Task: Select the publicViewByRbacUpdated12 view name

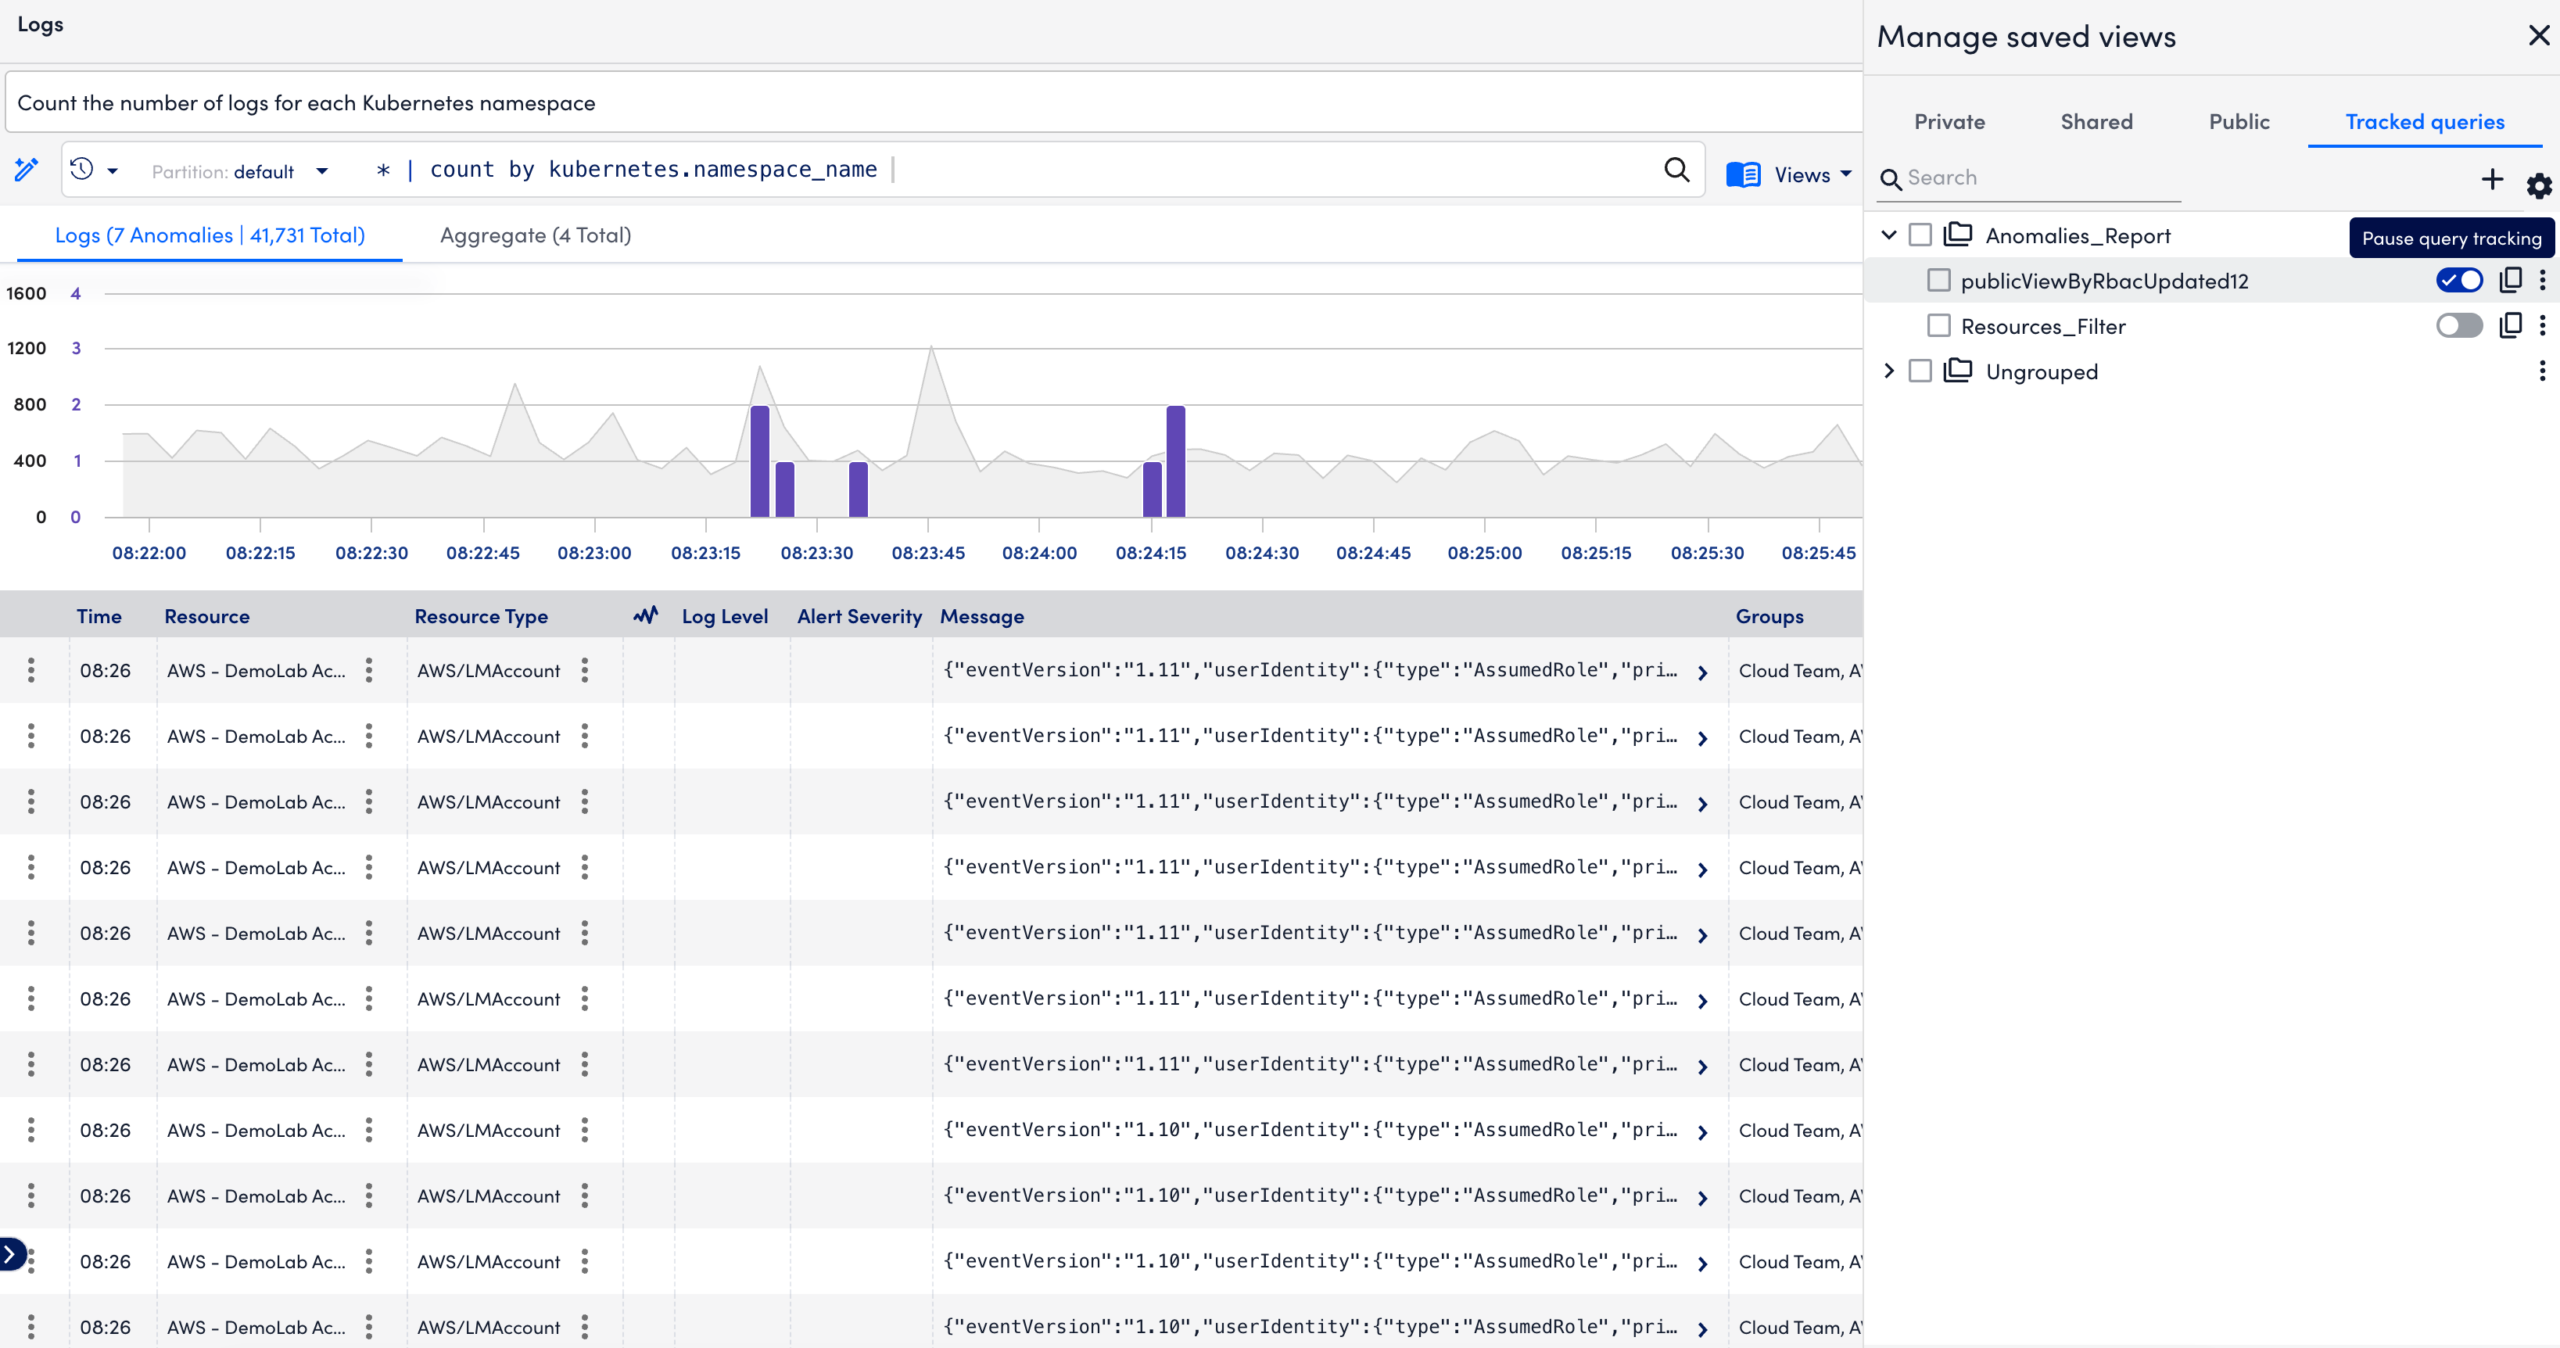Action: [x=2104, y=281]
